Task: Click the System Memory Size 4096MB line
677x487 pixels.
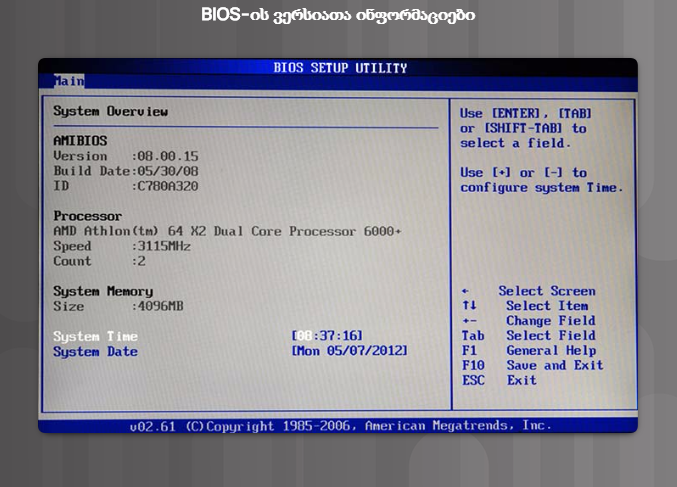Action: (x=118, y=307)
